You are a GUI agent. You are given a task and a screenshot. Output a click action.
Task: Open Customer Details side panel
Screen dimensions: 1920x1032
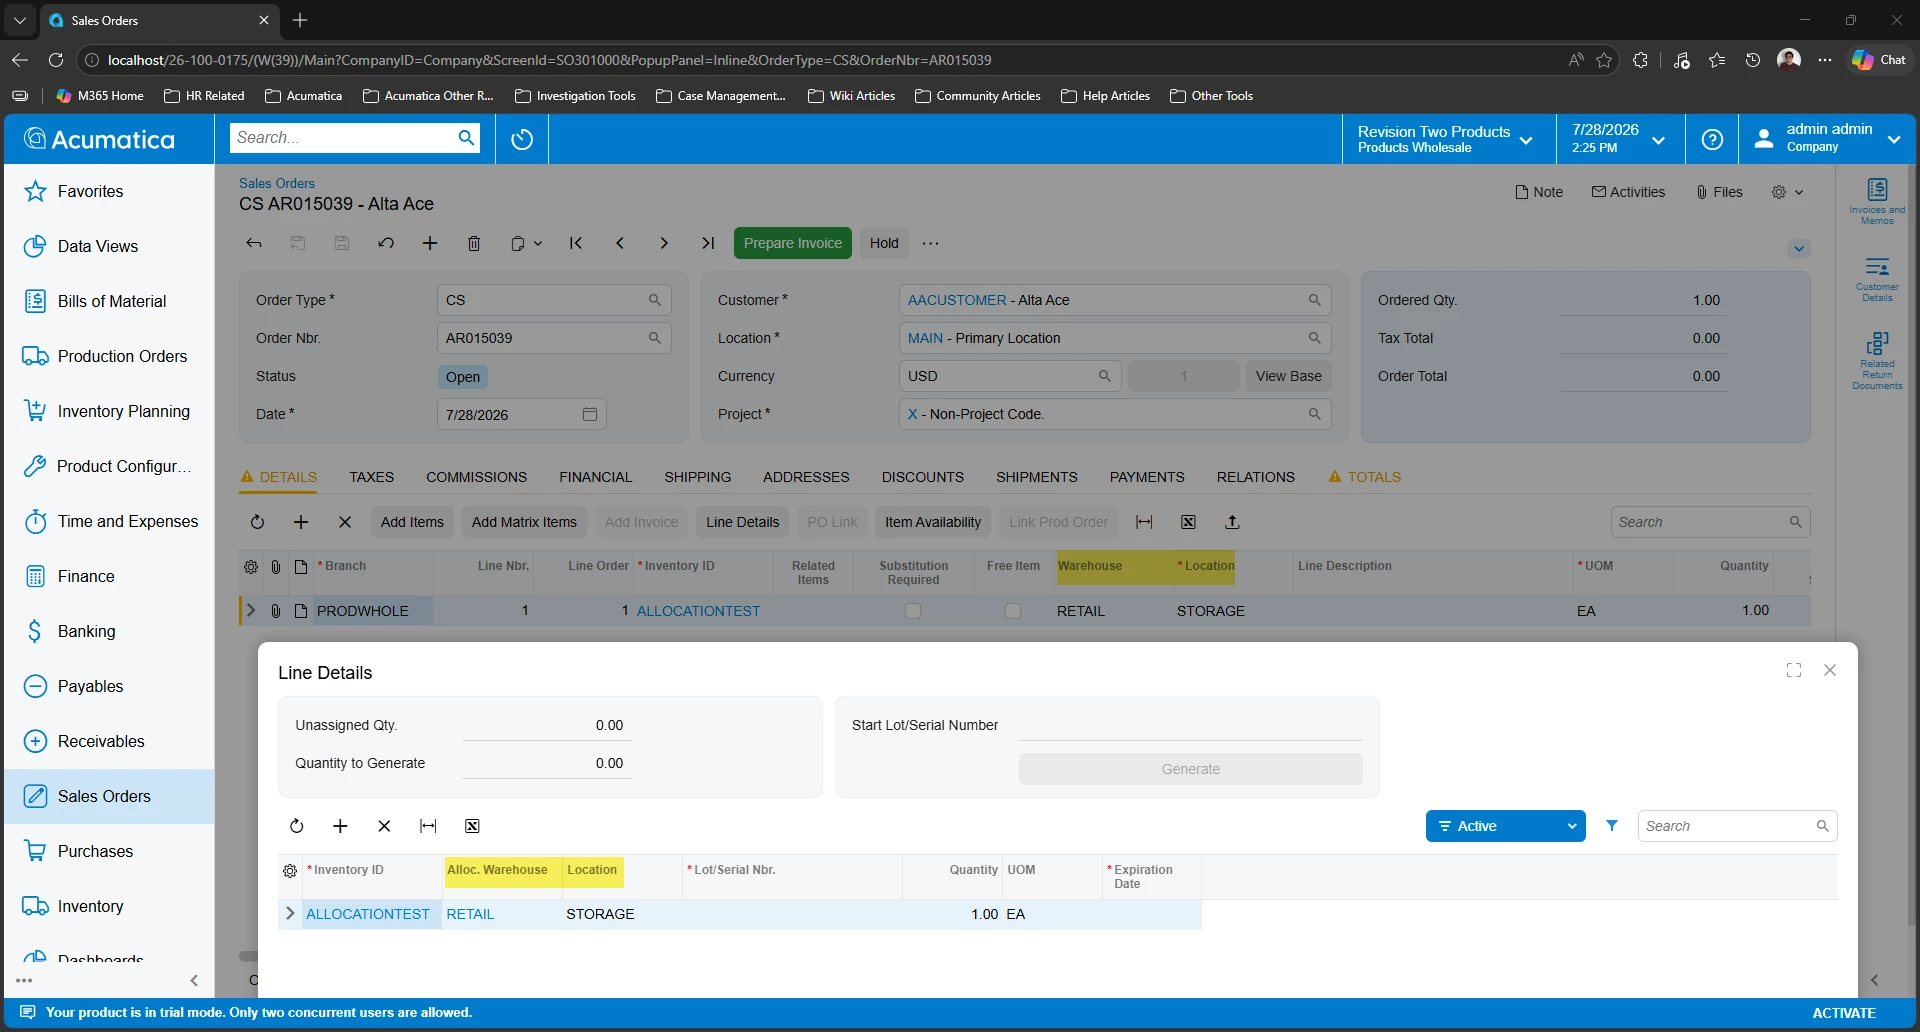1877,279
